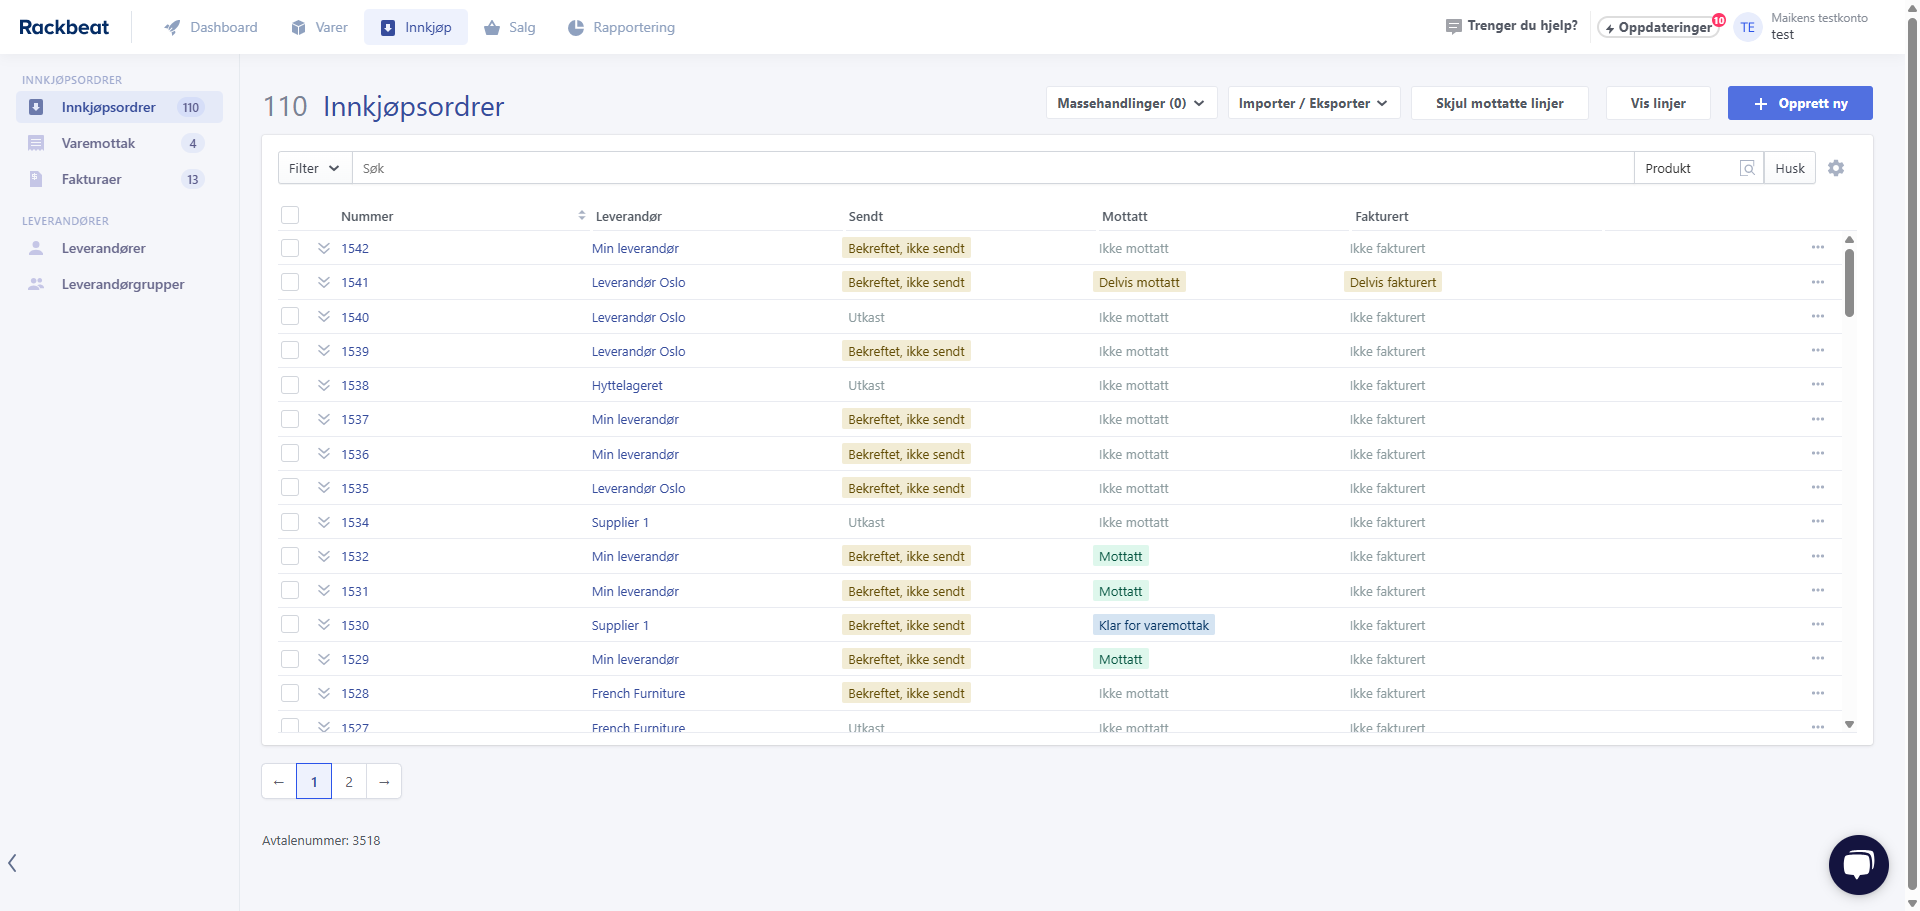Open three-dot menu for order 1541
1920x911 pixels.
(1817, 282)
